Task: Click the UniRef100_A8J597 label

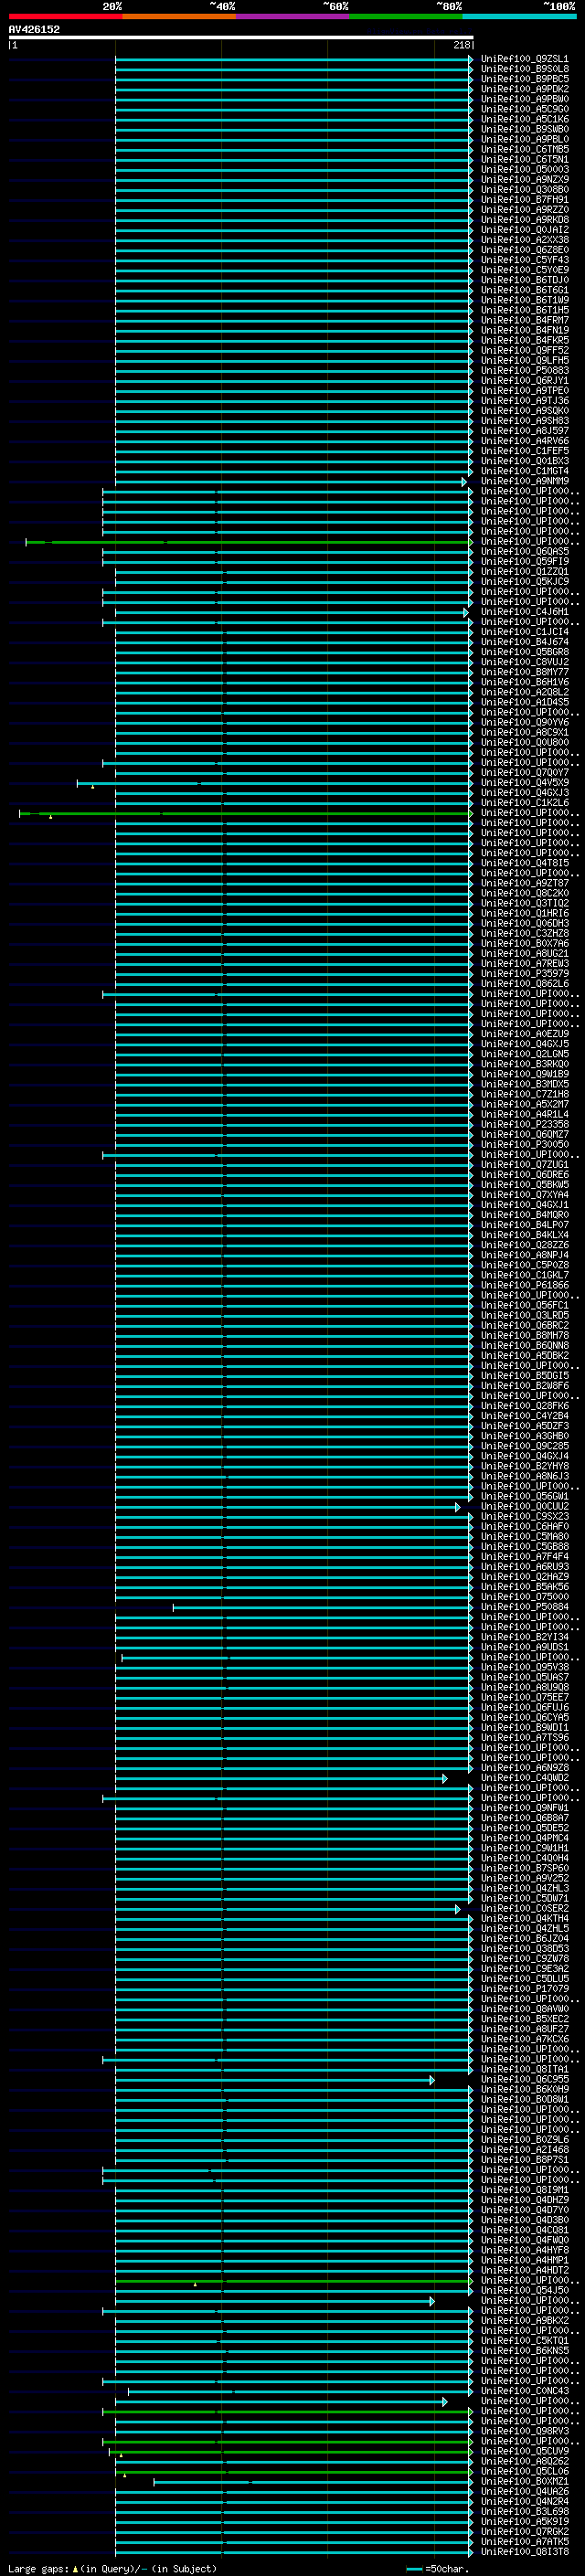Action: (524, 431)
